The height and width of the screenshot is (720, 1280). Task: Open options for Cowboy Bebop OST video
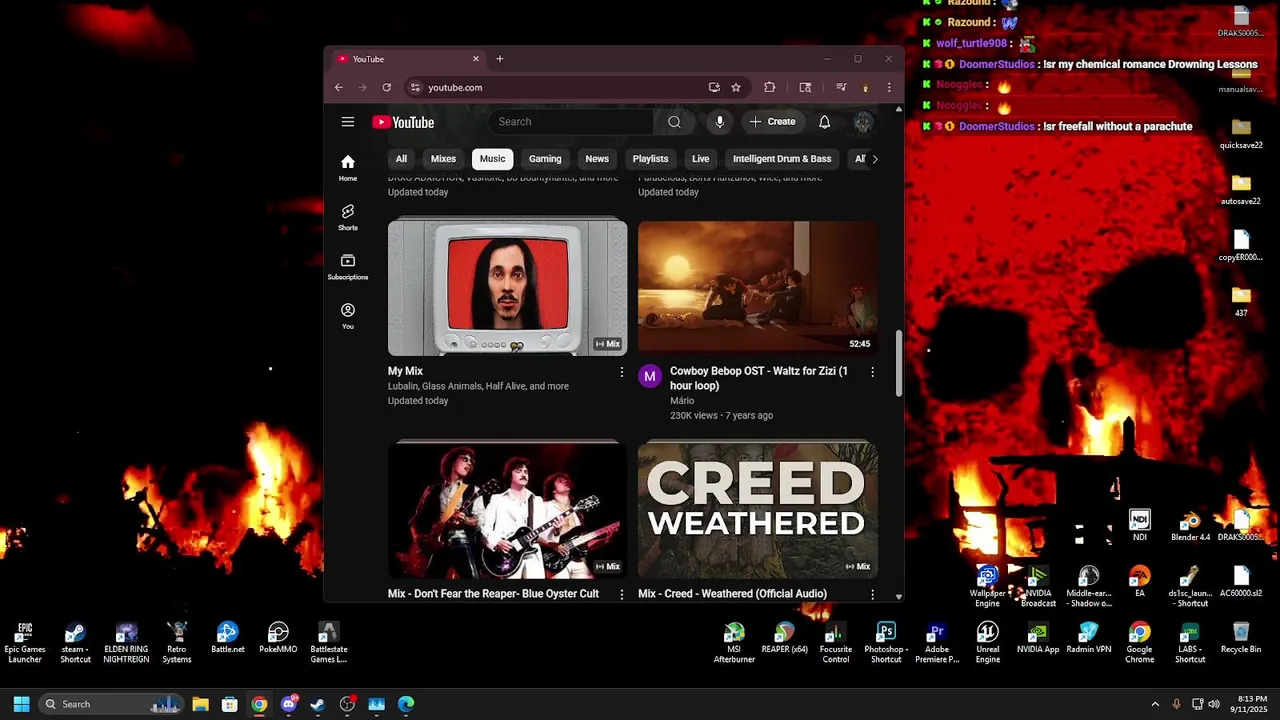point(872,372)
